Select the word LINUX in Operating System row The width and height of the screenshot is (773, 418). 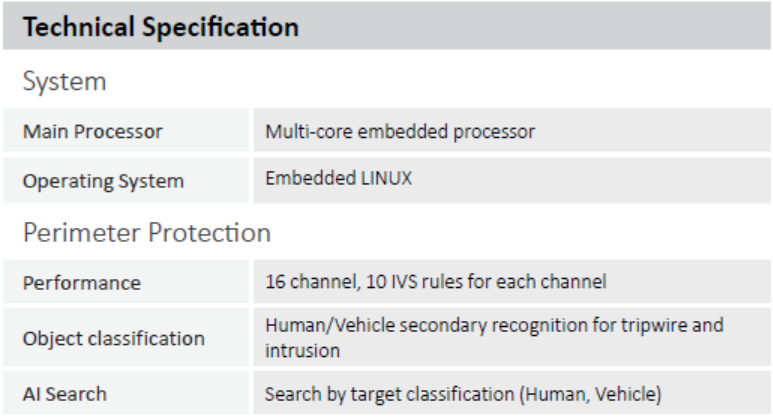[386, 178]
